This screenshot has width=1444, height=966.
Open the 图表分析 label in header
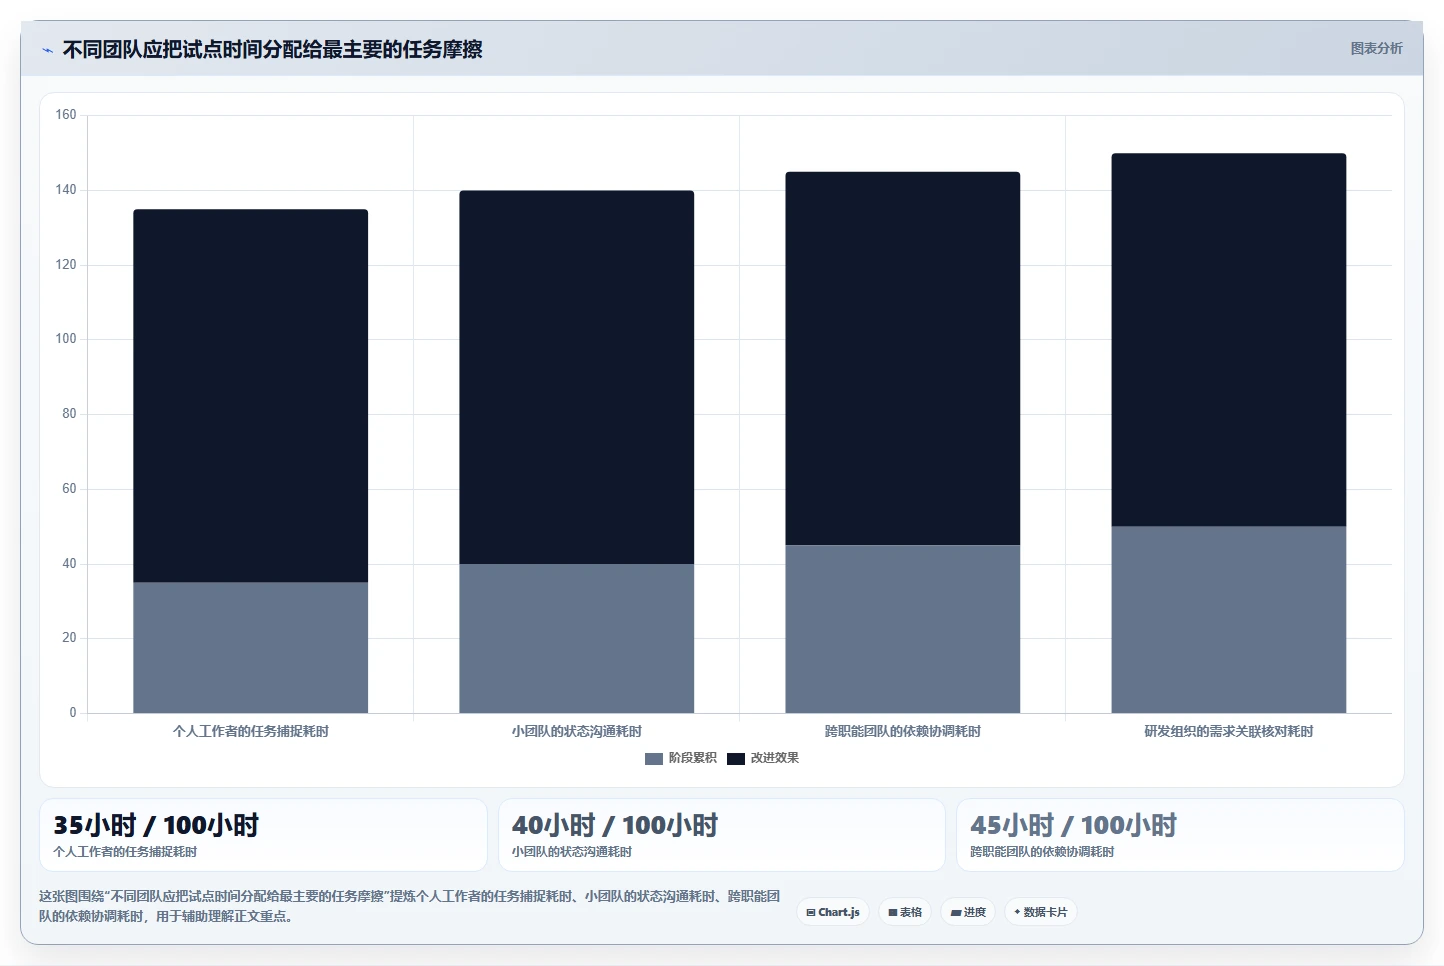[1376, 48]
